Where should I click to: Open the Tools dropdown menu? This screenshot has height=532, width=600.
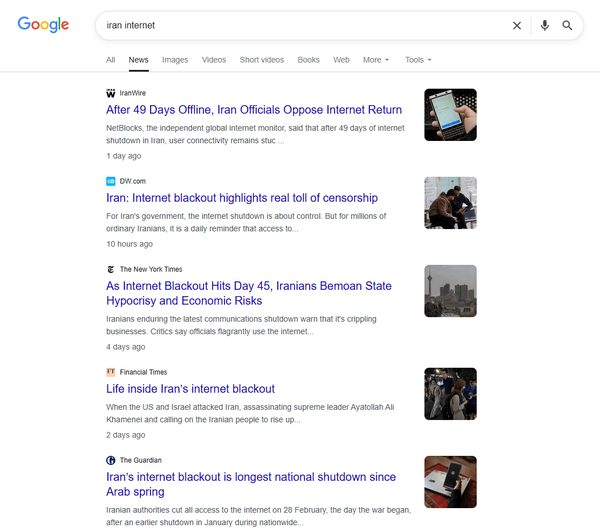pyautogui.click(x=418, y=60)
